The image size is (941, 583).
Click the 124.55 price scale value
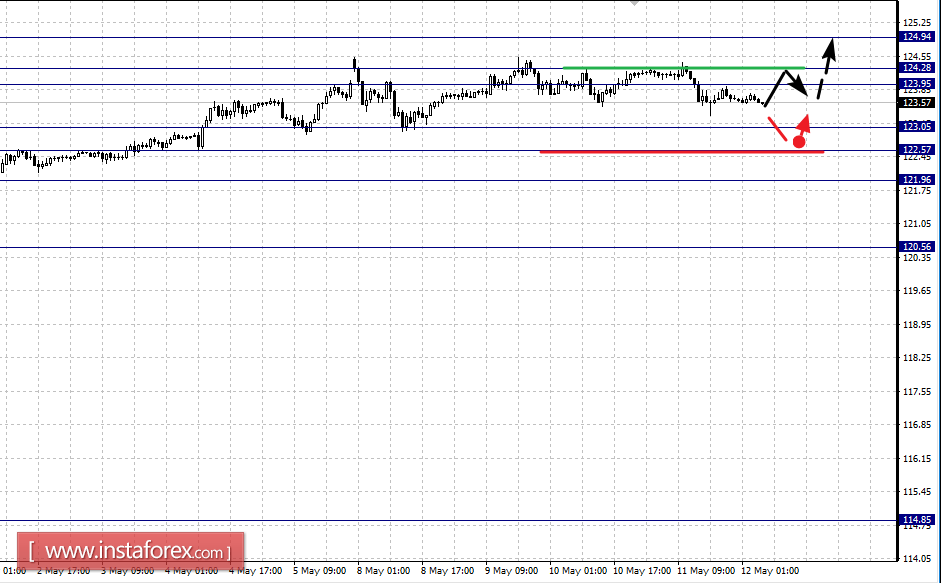point(917,57)
